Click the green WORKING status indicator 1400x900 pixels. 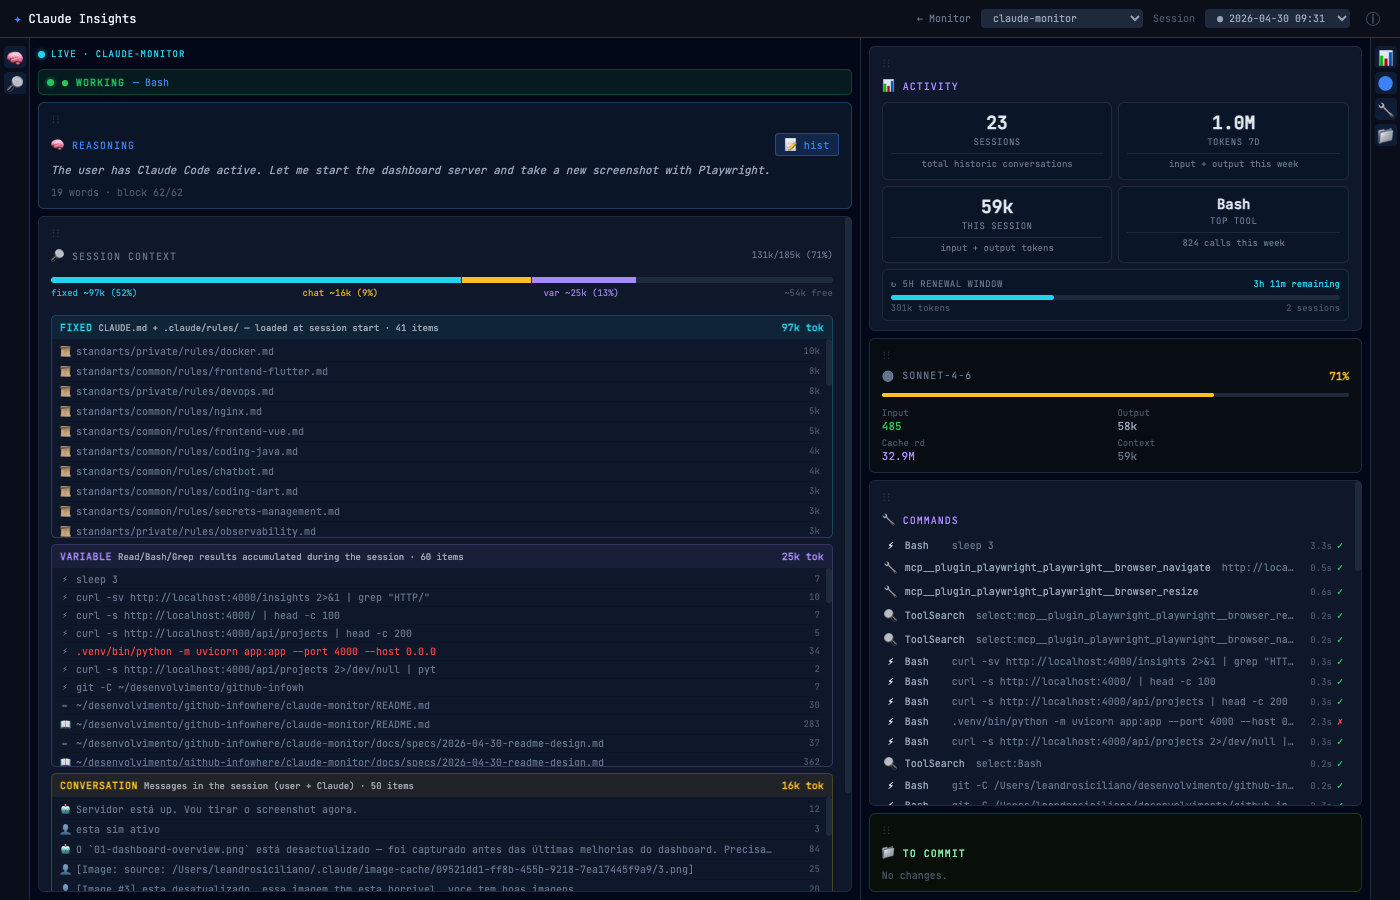pyautogui.click(x=49, y=82)
